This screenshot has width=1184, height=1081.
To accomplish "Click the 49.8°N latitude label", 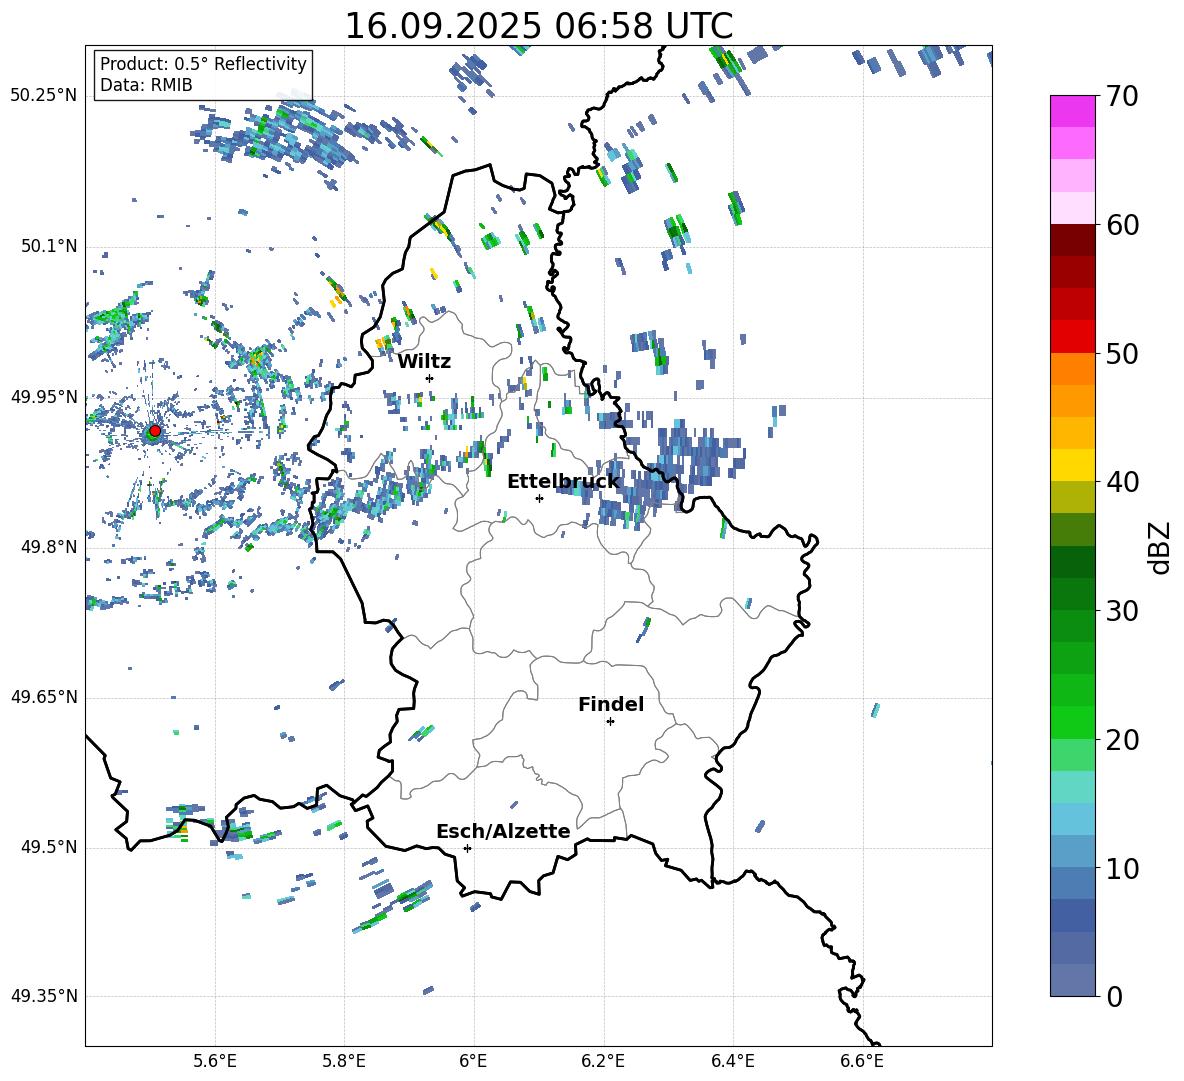I will (49, 547).
